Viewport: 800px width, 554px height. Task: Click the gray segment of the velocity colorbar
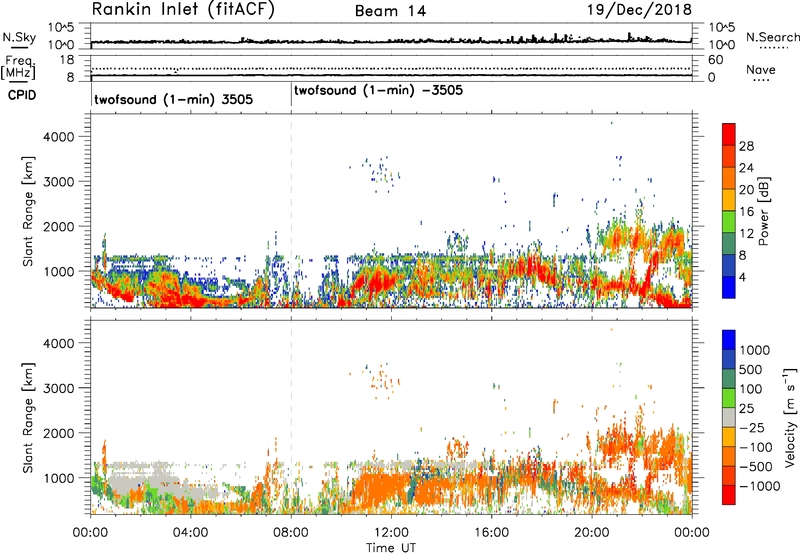729,417
